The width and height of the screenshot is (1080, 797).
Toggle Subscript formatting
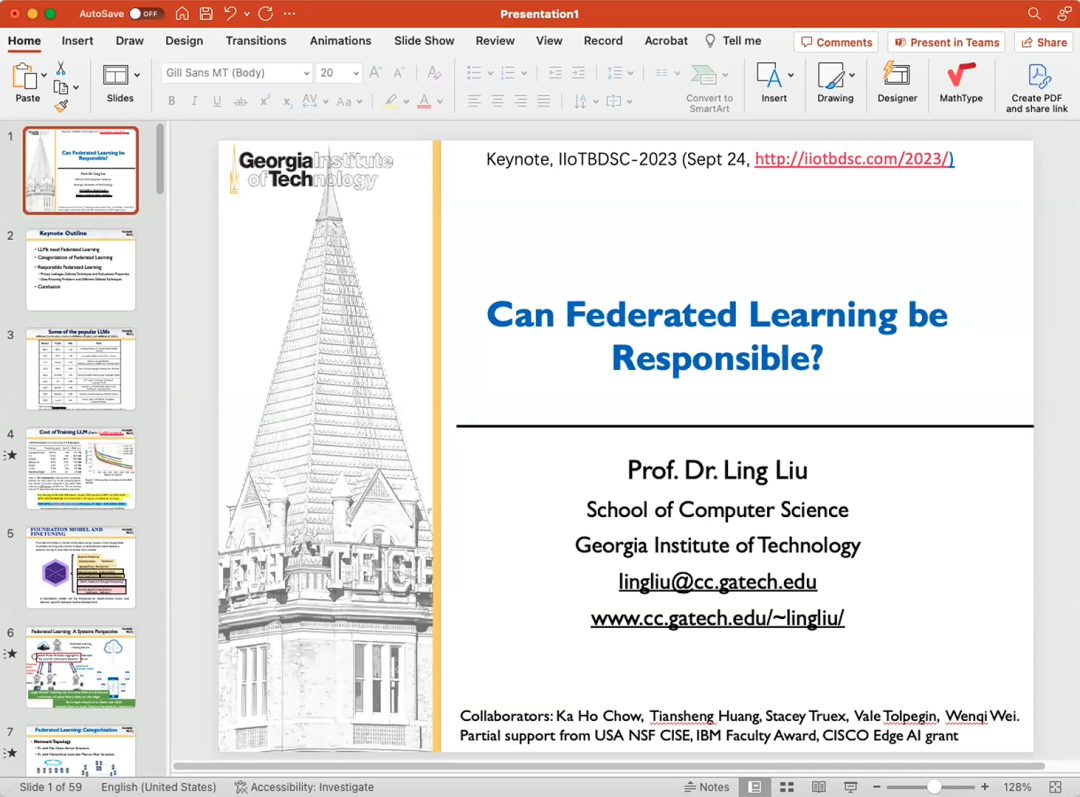[288, 101]
